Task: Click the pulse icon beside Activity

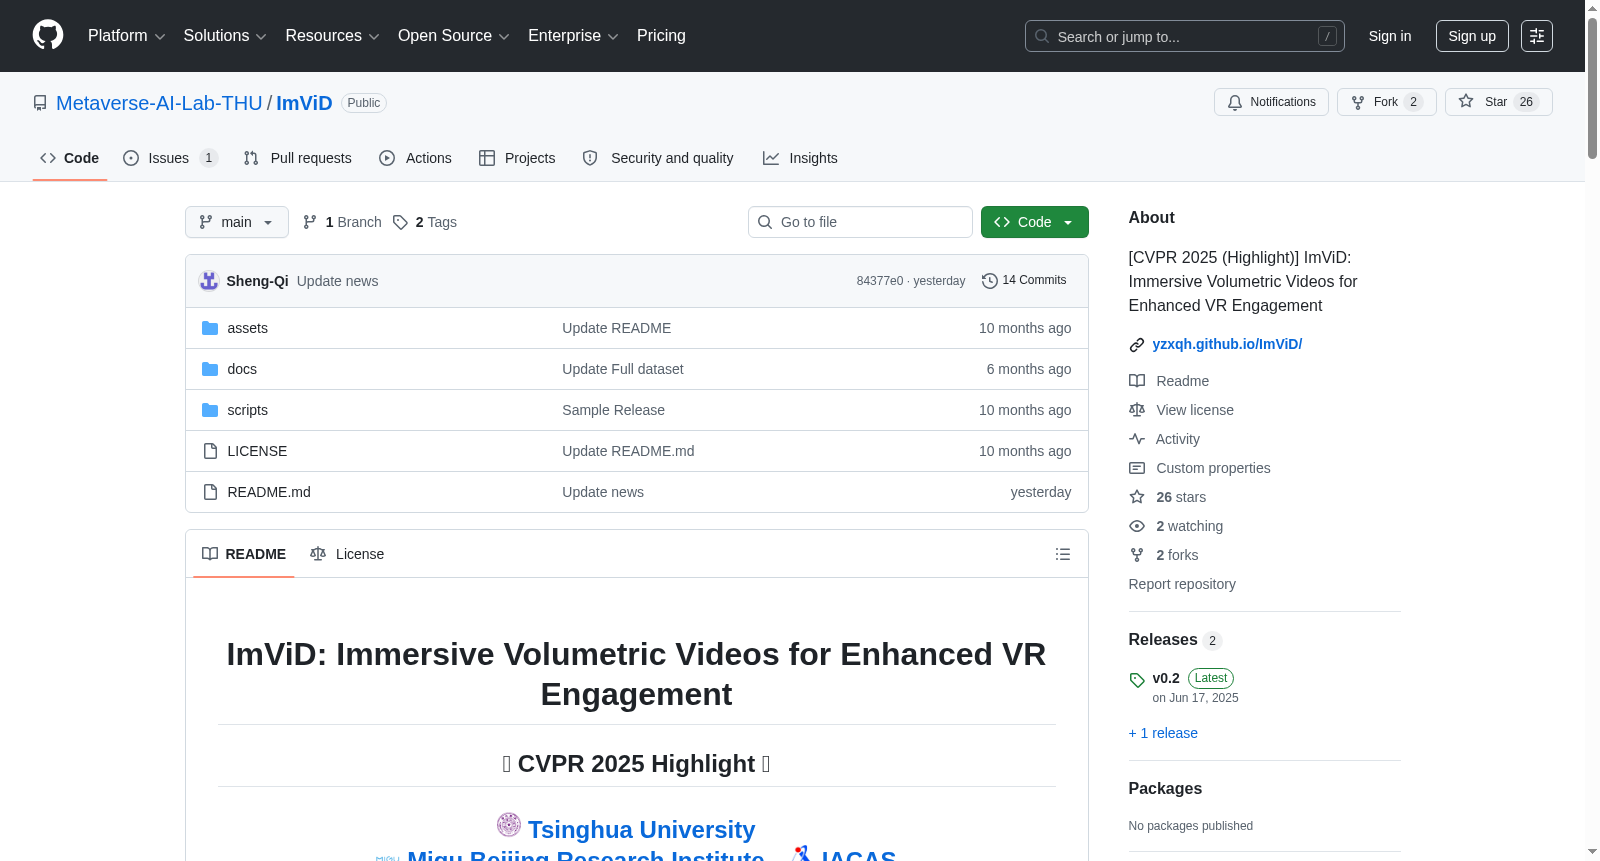Action: (1137, 439)
